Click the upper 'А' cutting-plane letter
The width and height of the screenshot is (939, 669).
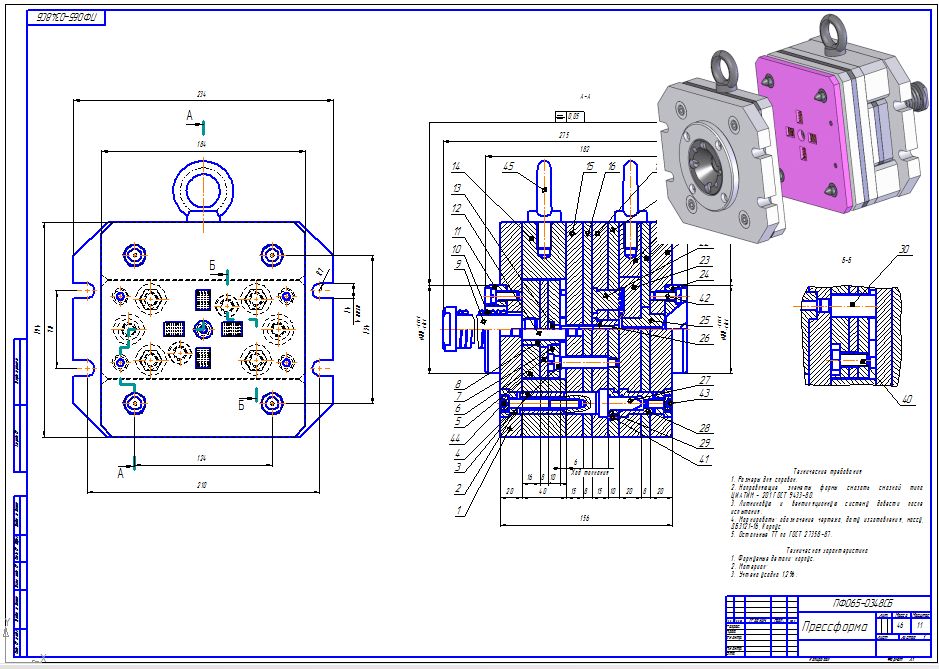[190, 116]
